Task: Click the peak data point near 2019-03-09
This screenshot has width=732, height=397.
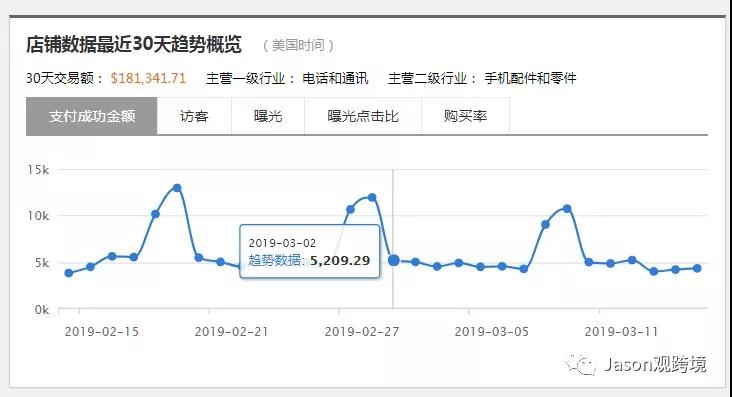Action: pos(567,209)
